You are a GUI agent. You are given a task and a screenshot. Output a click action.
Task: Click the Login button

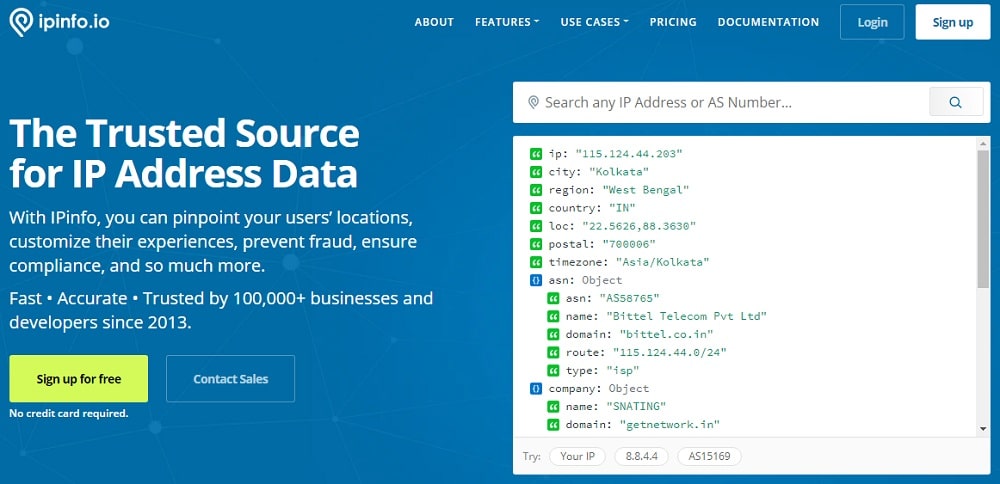[x=872, y=22]
